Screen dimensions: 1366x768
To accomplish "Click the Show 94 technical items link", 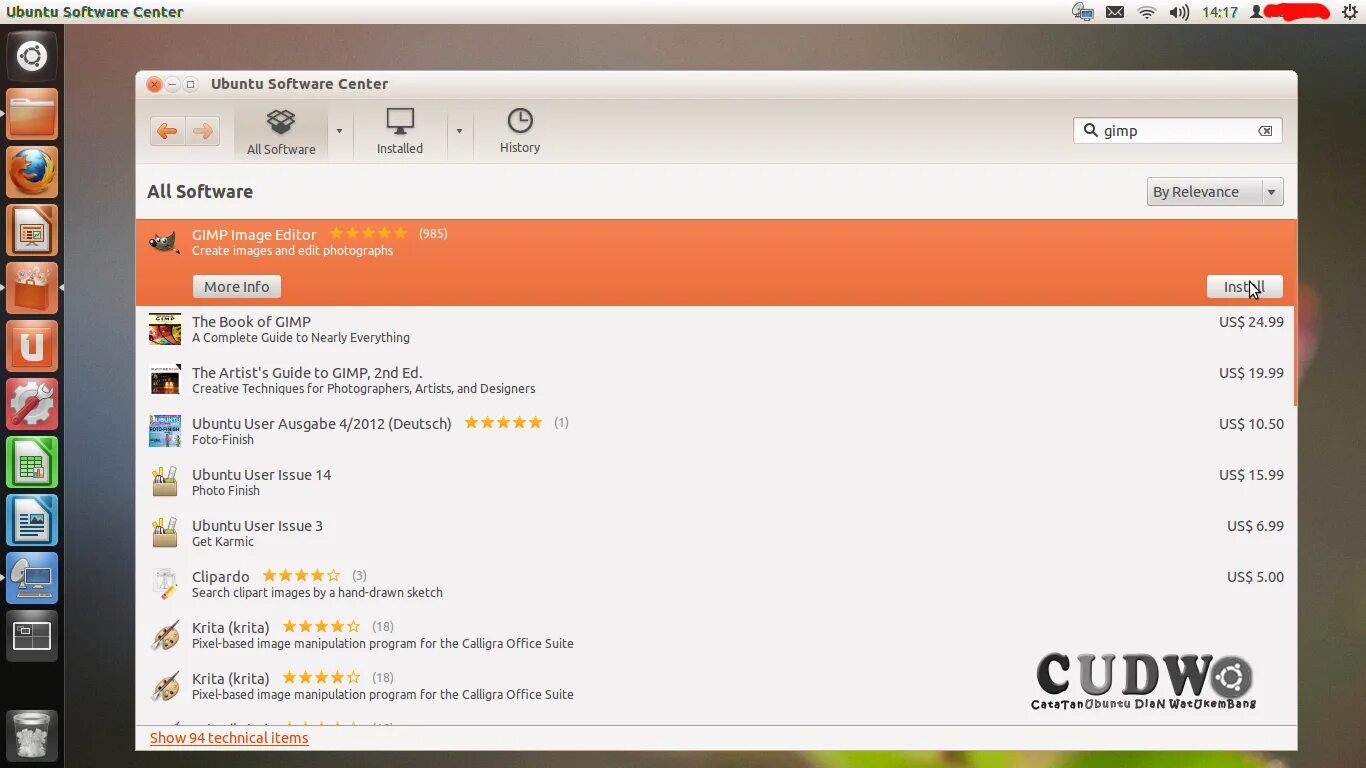I will (x=229, y=738).
